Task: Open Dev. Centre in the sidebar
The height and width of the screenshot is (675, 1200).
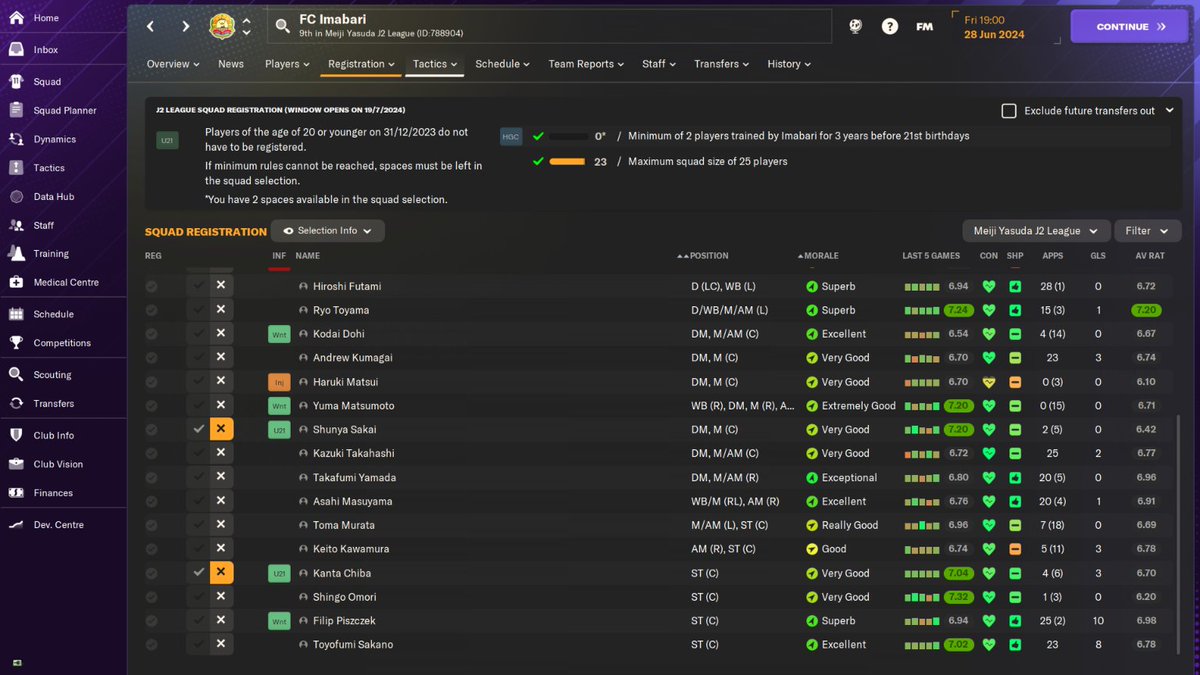Action: click(x=58, y=525)
